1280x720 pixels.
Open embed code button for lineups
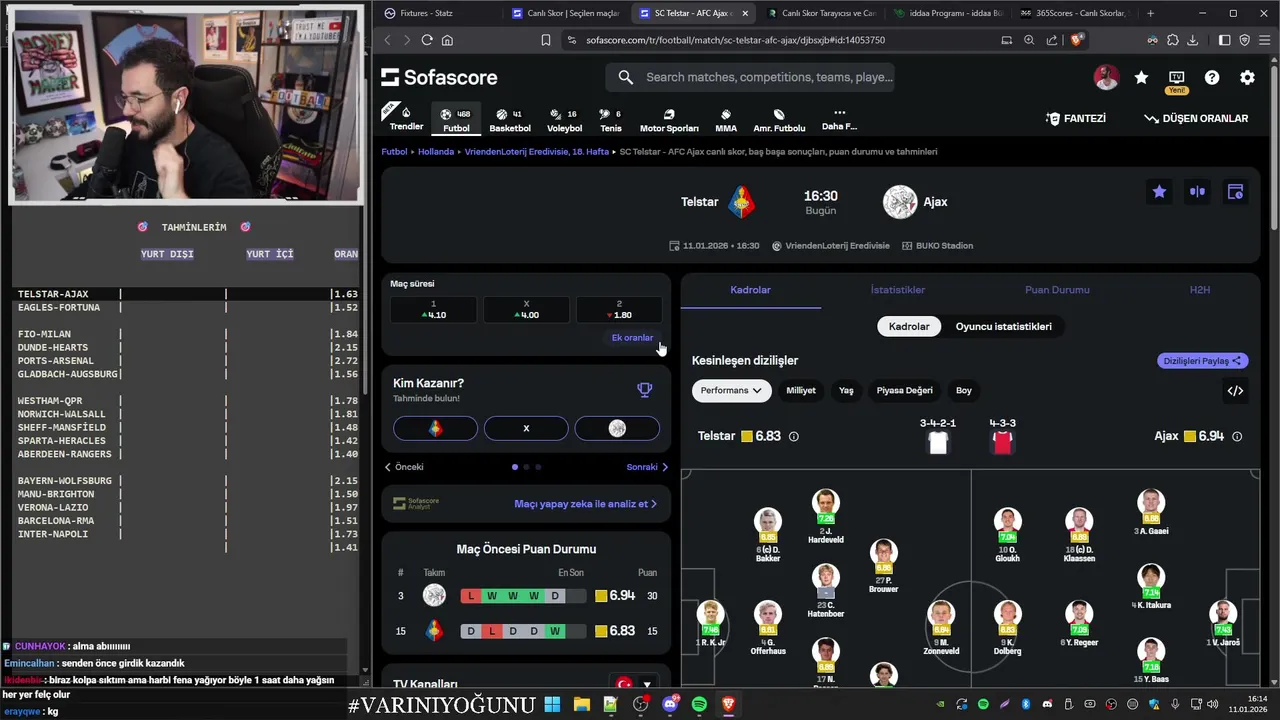[1235, 391]
